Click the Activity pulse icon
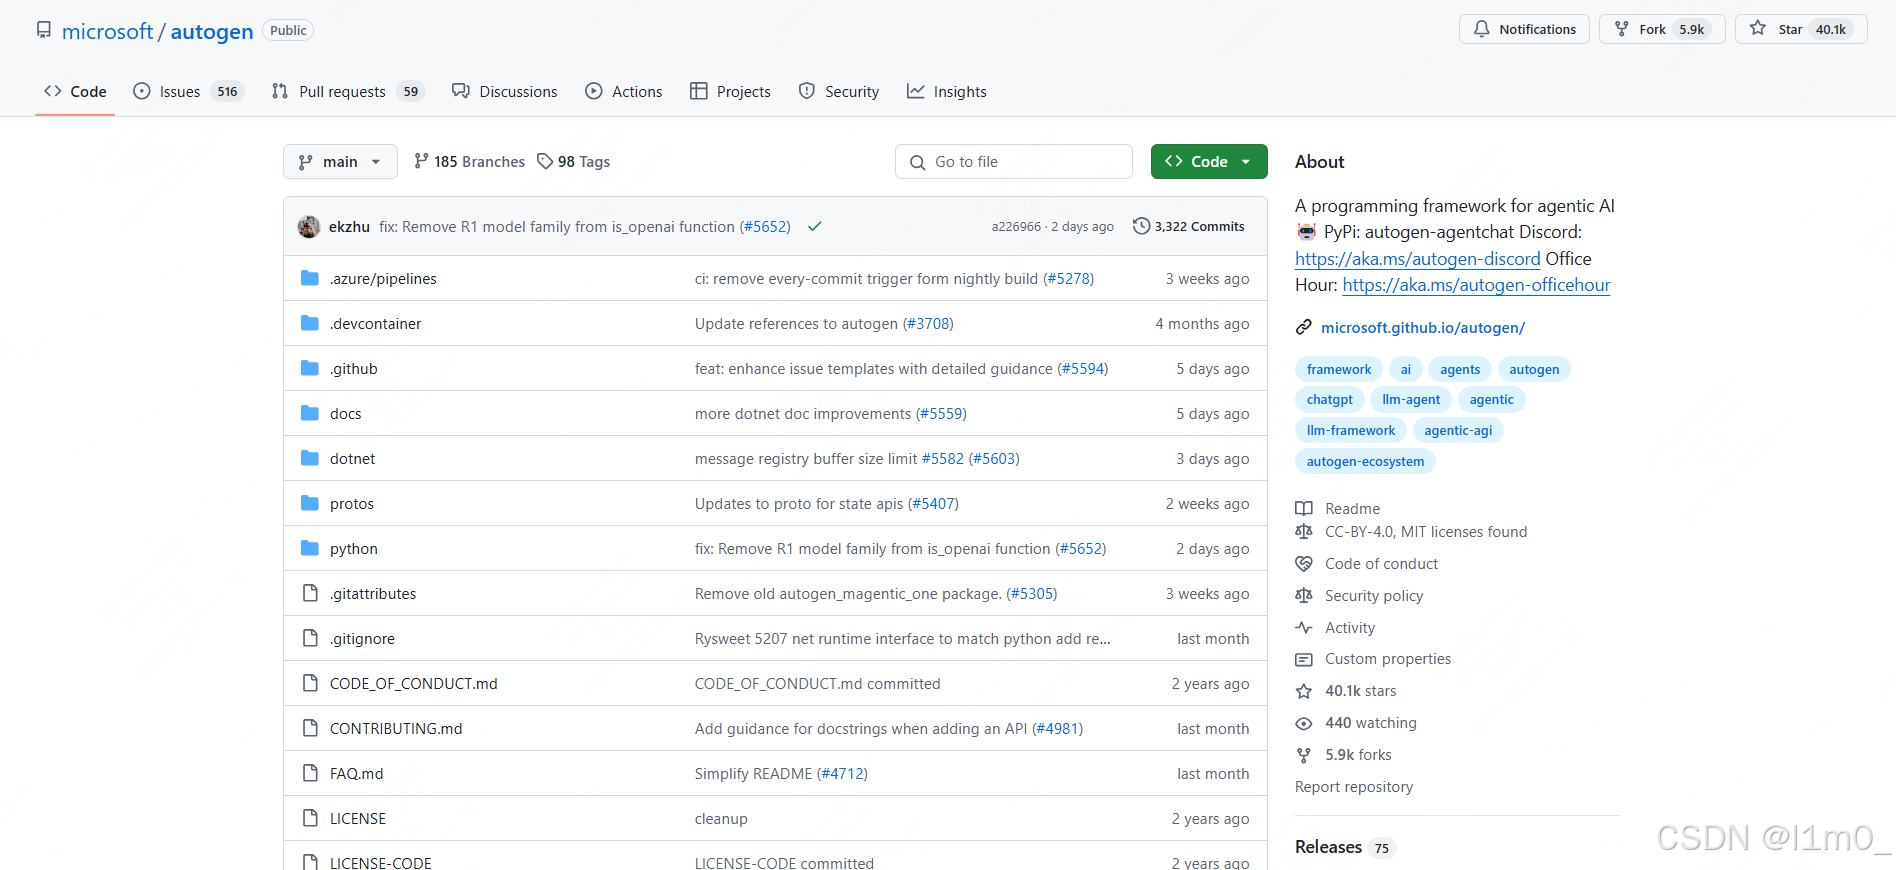Screen dimensions: 1896x870 [x=1304, y=628]
